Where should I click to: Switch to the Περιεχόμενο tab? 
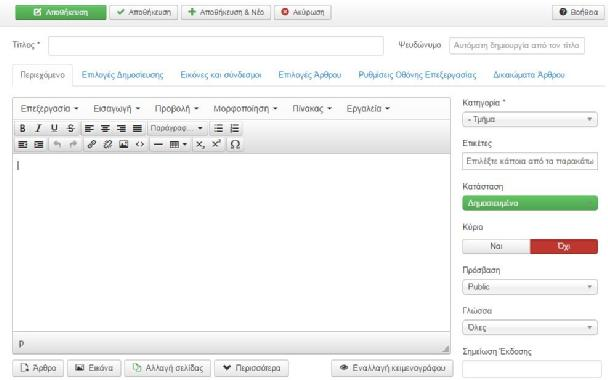coord(43,75)
